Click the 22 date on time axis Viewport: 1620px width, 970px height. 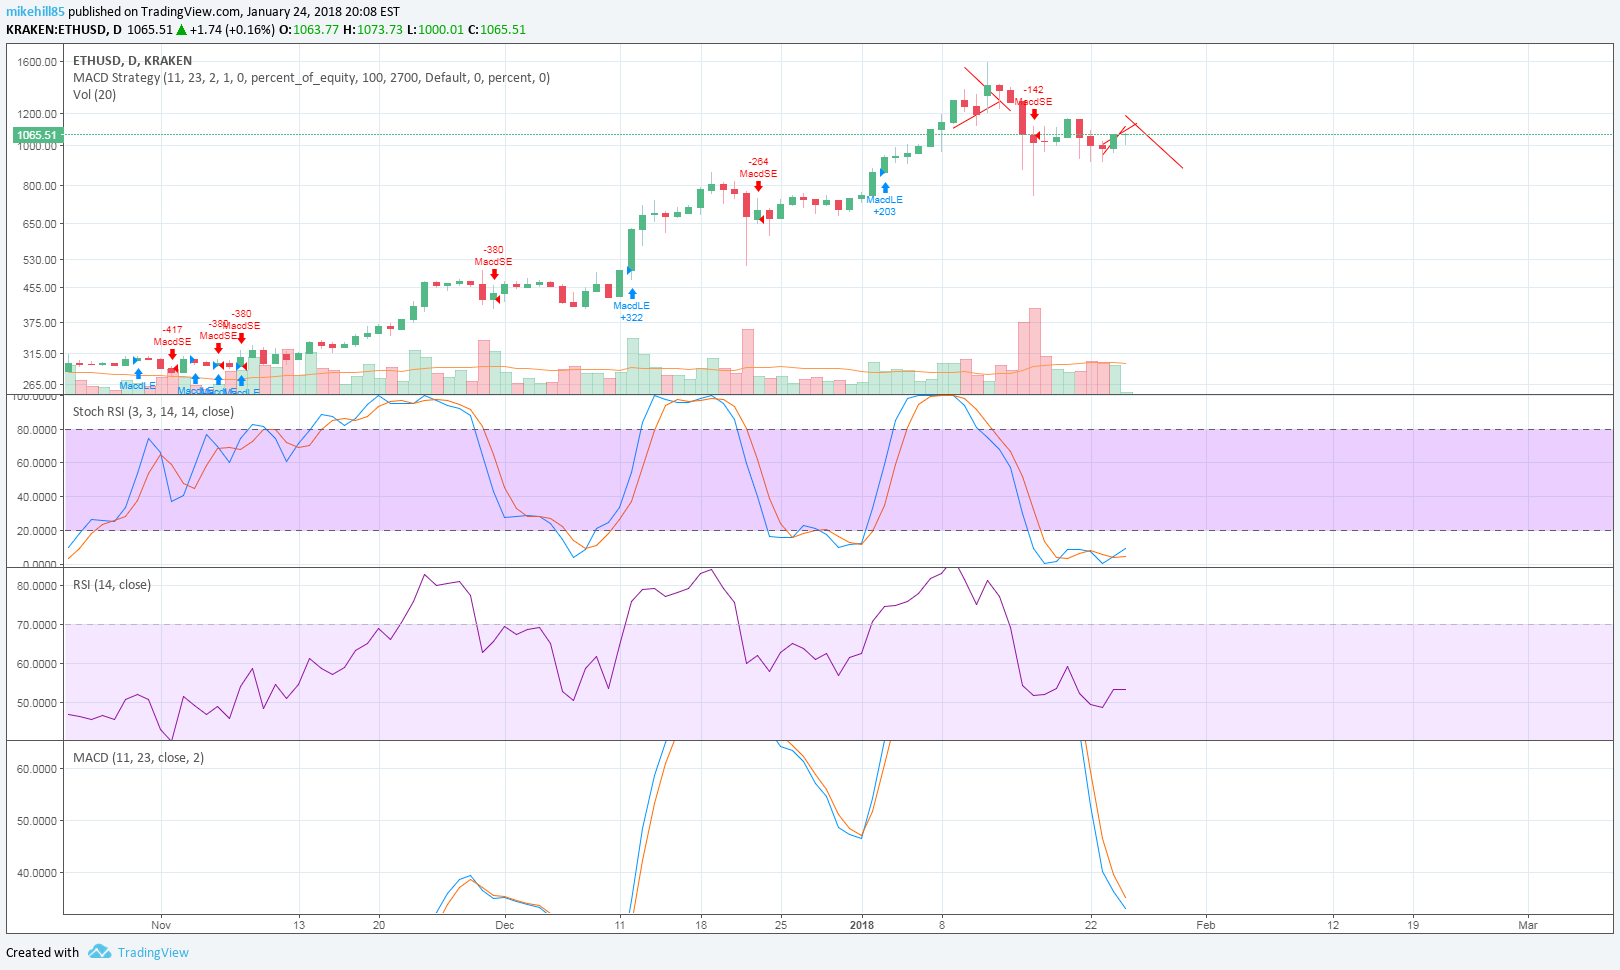tap(1091, 925)
